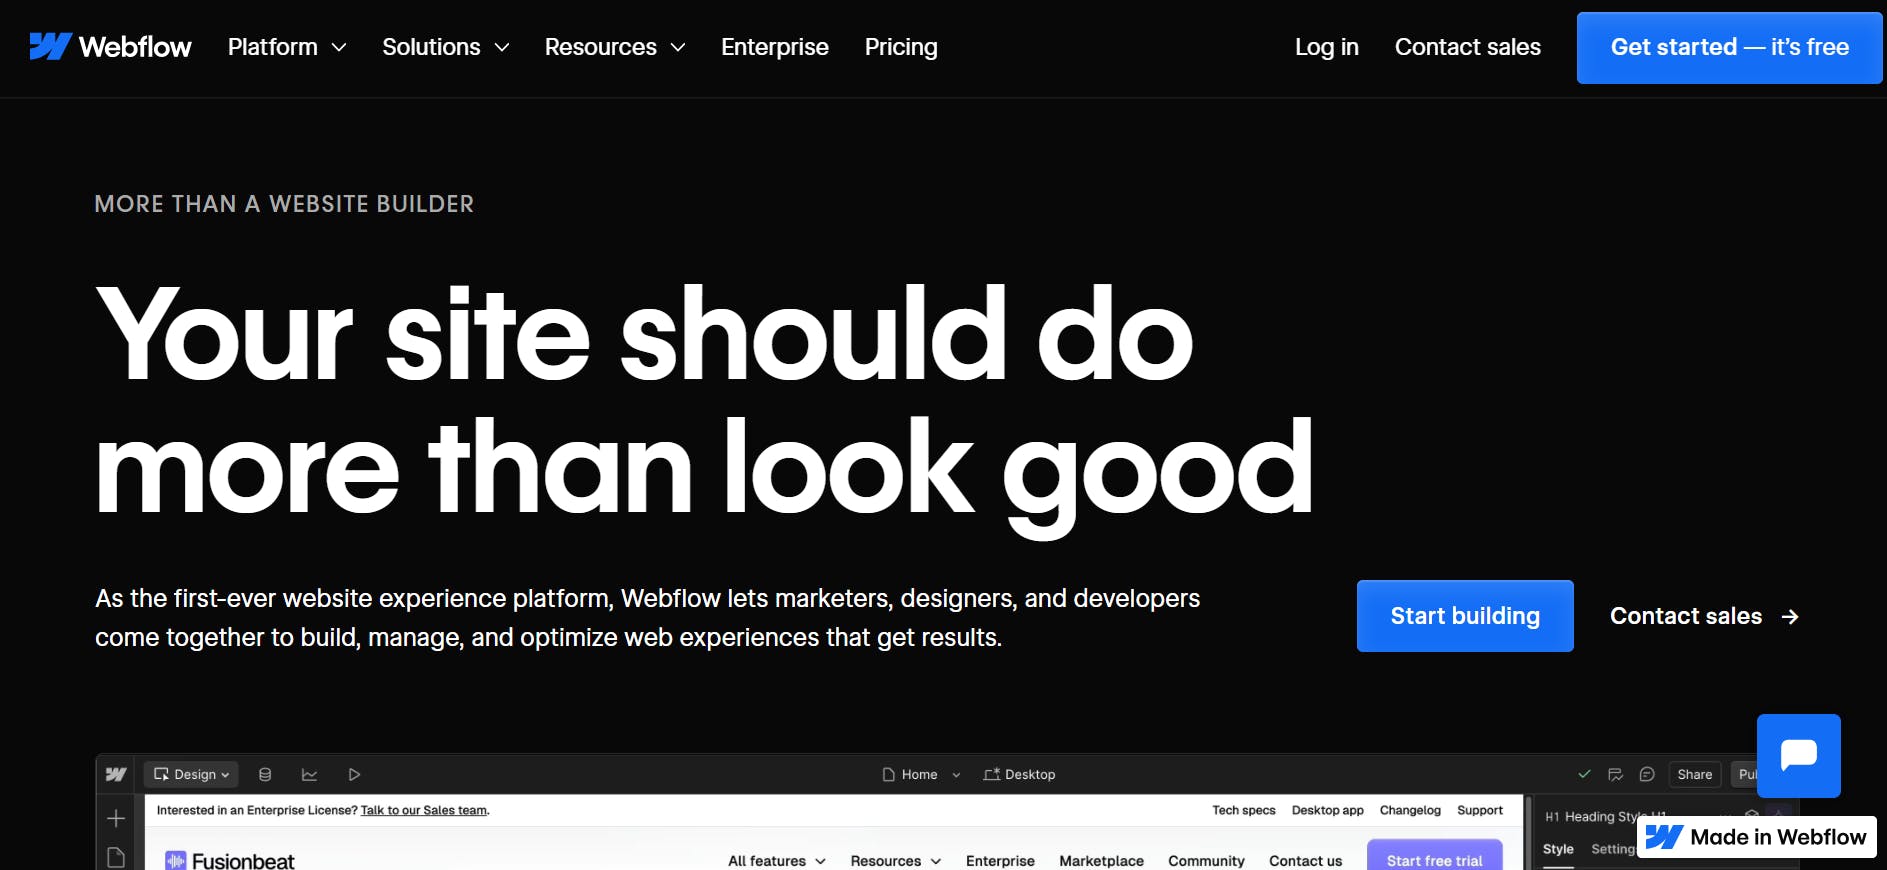Expand the Resources dropdown in main navigation

pos(615,47)
